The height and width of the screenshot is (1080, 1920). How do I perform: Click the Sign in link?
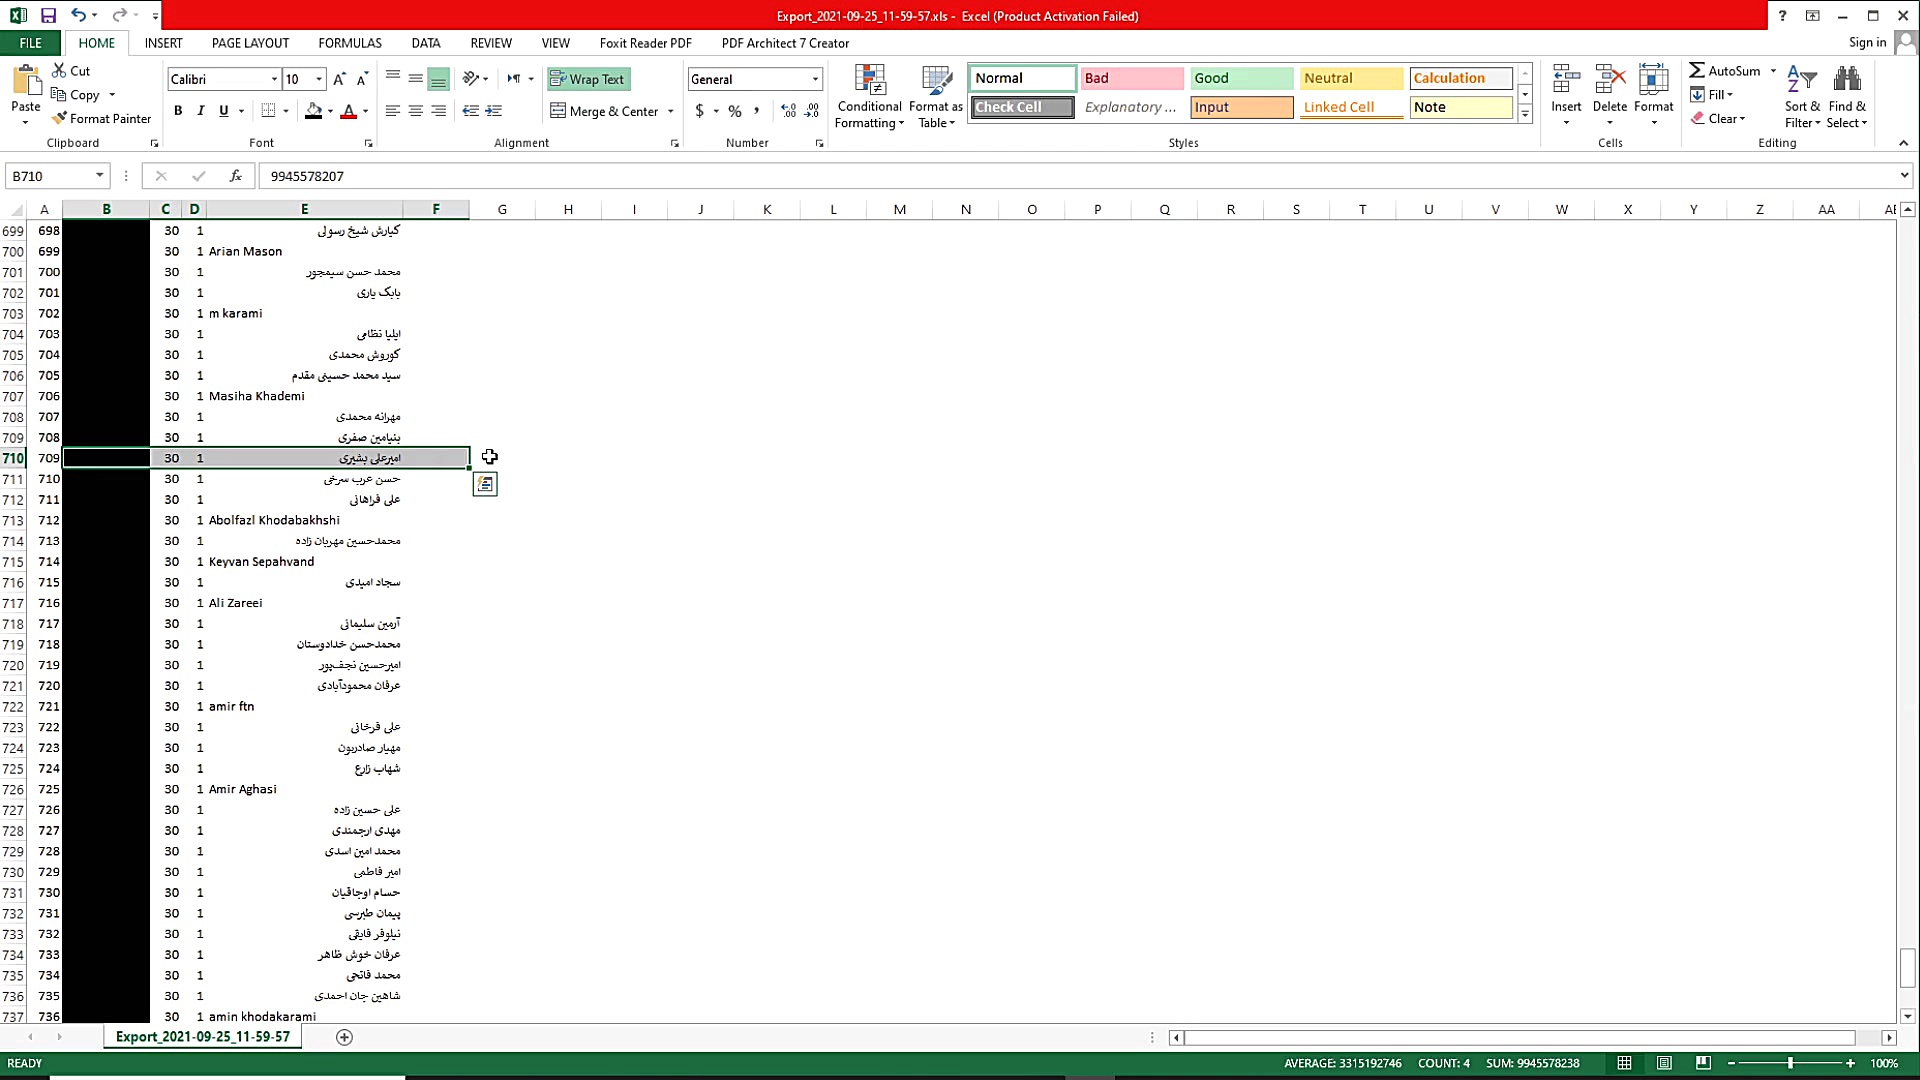(1867, 42)
